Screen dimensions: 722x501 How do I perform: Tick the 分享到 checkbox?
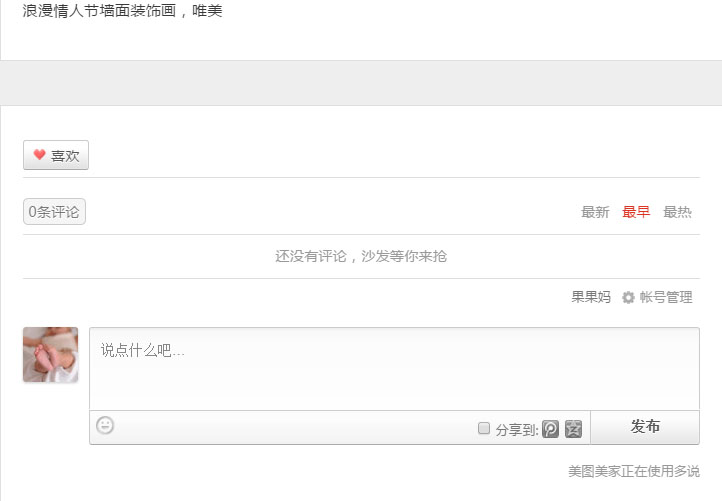point(484,428)
